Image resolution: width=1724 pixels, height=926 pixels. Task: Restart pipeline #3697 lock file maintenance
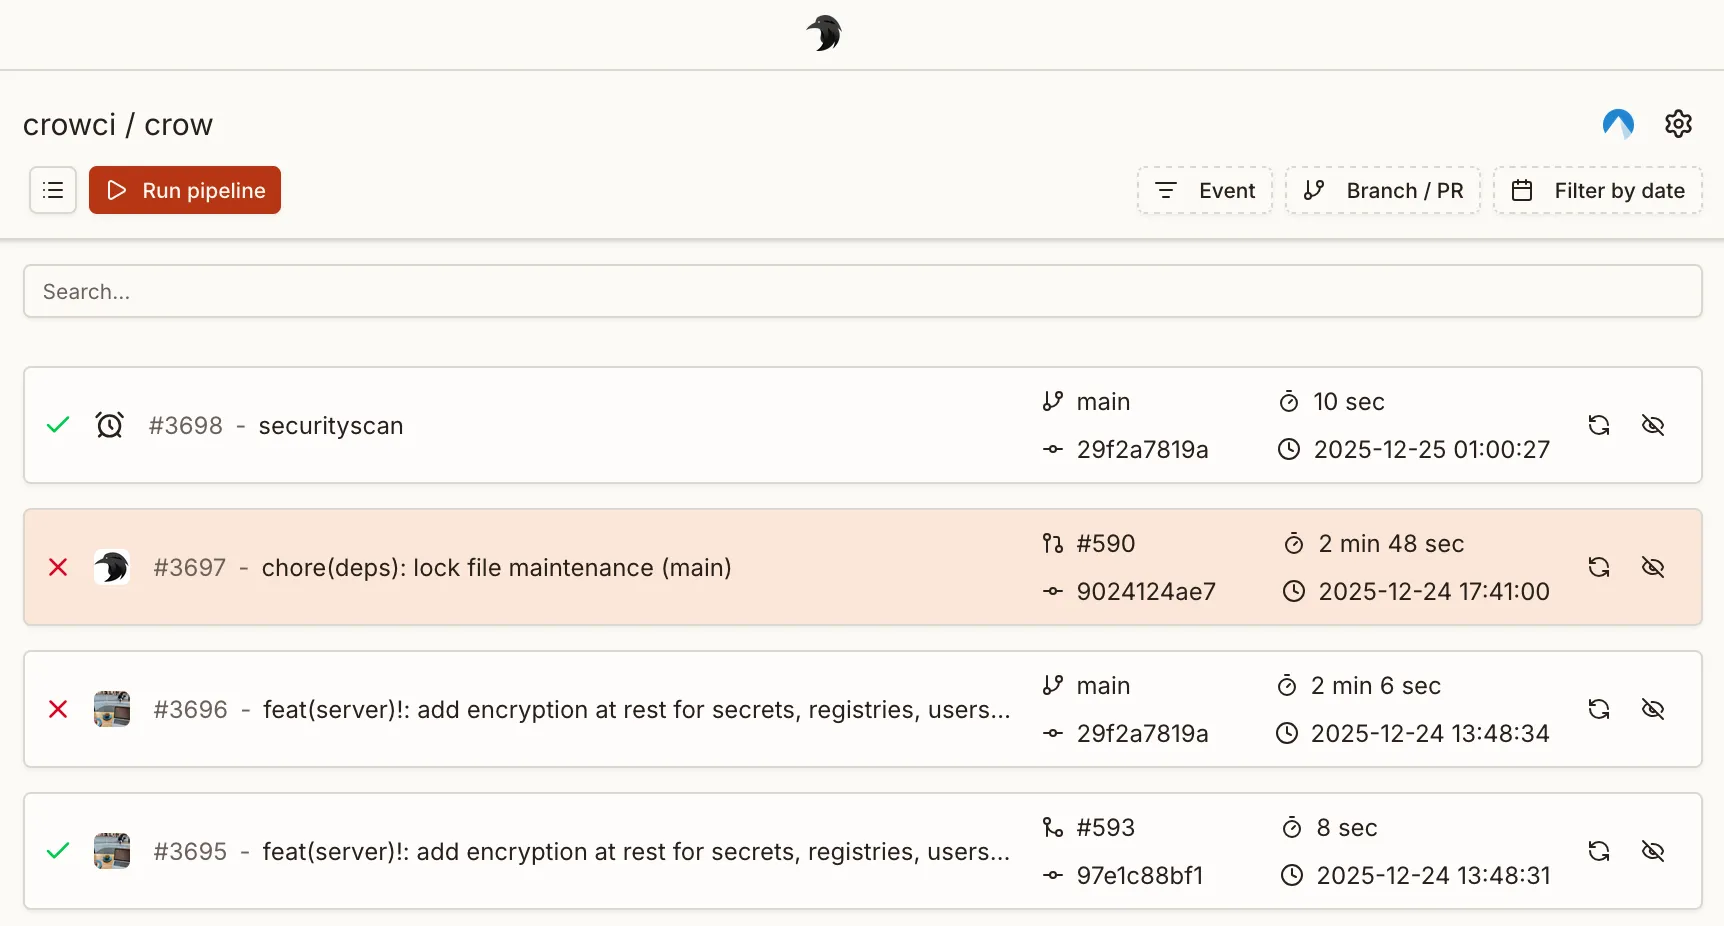tap(1599, 567)
